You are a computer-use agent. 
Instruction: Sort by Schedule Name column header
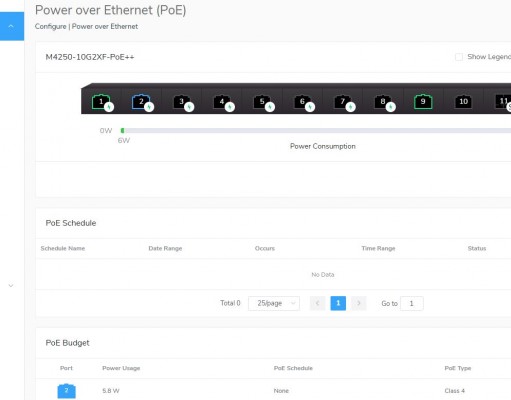pyautogui.click(x=63, y=248)
